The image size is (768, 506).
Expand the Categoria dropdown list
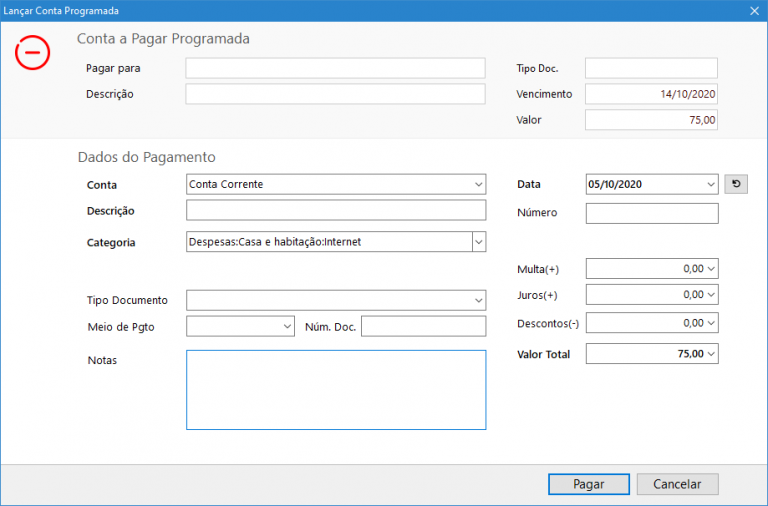tap(478, 242)
